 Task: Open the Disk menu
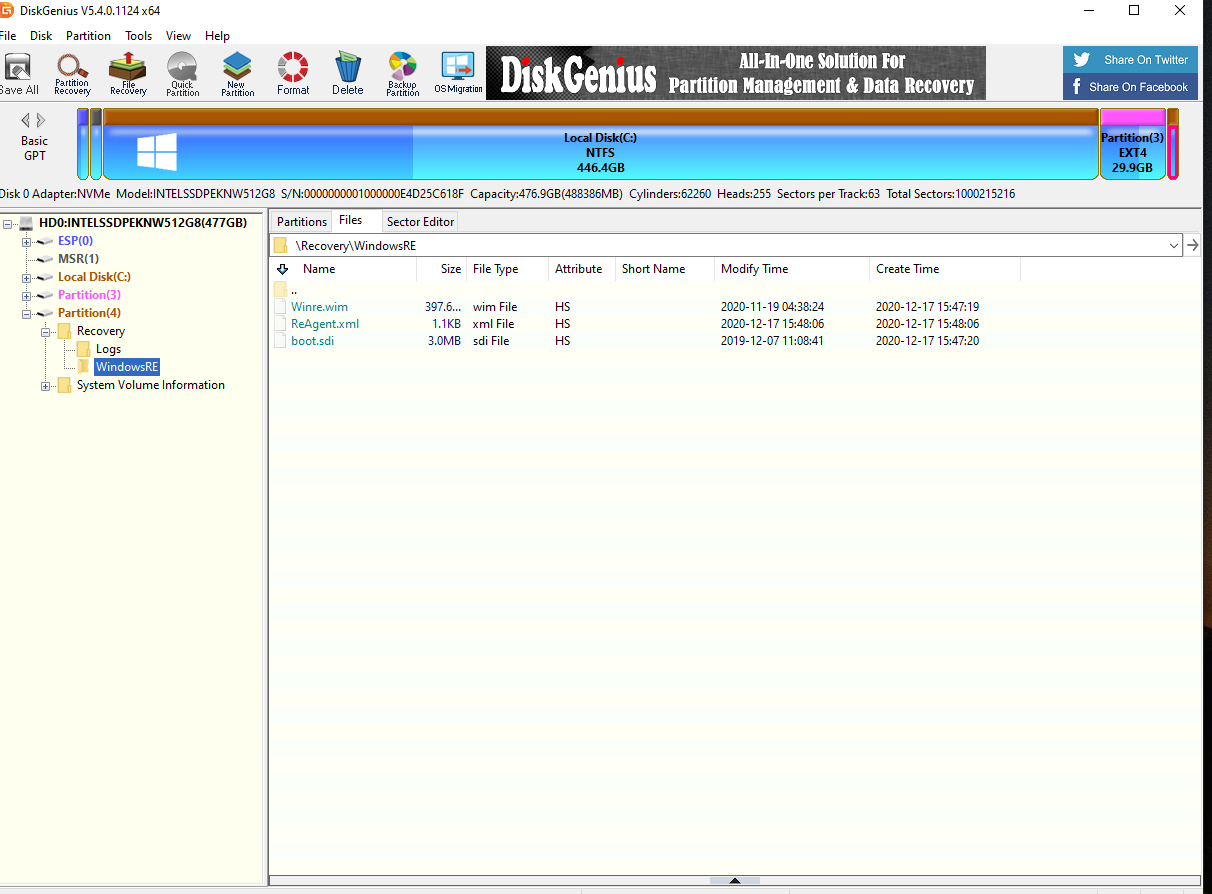[x=41, y=36]
